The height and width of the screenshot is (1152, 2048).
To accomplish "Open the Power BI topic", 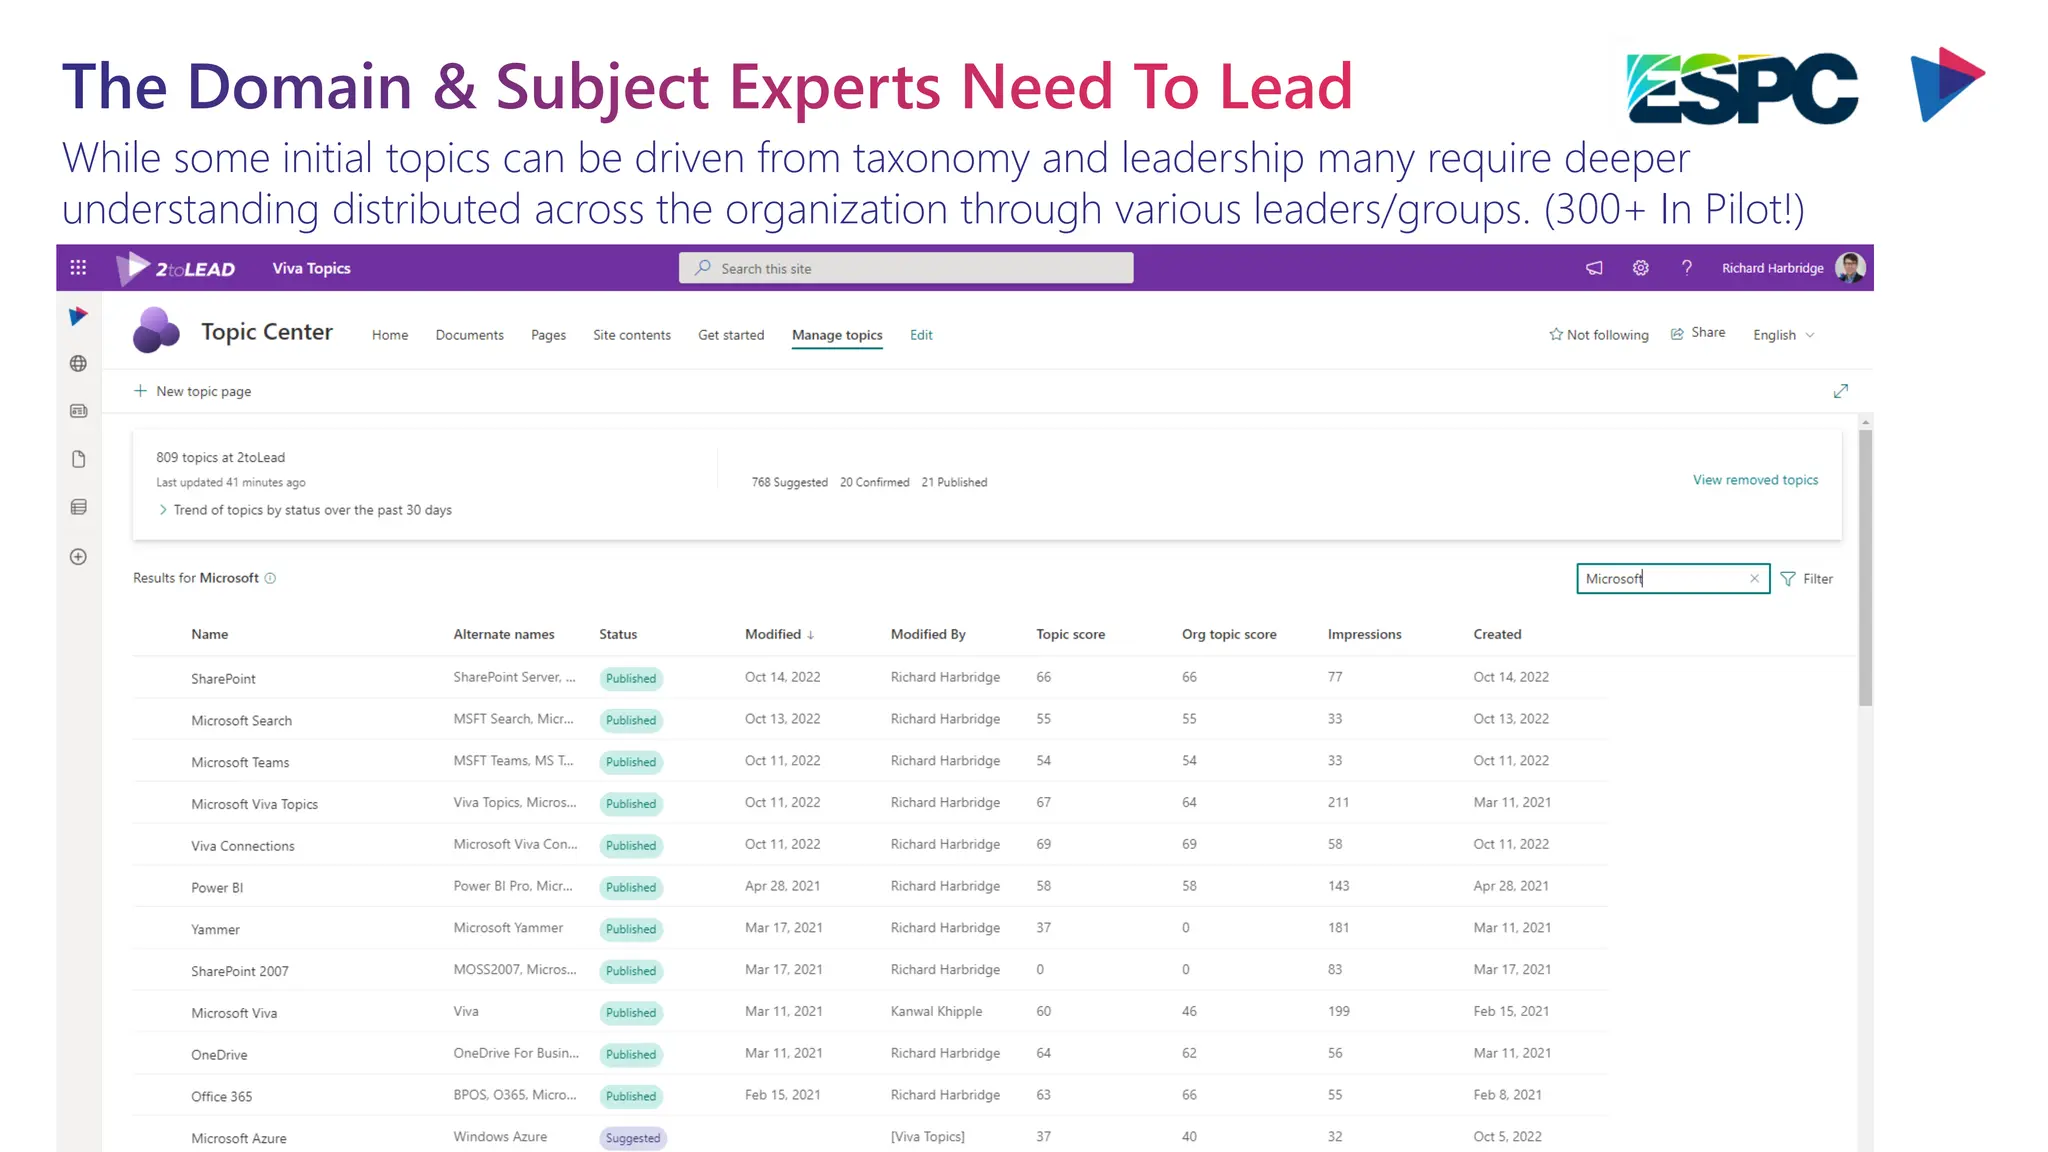I will click(217, 888).
